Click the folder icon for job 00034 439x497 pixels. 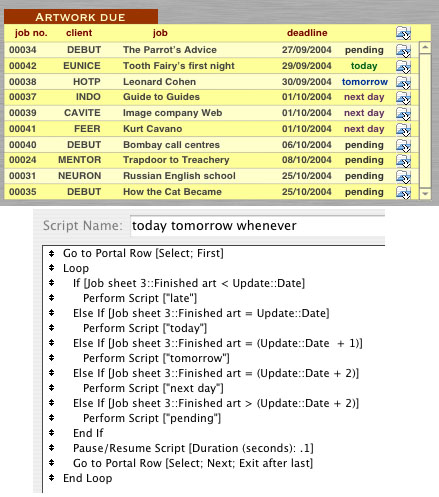[403, 50]
